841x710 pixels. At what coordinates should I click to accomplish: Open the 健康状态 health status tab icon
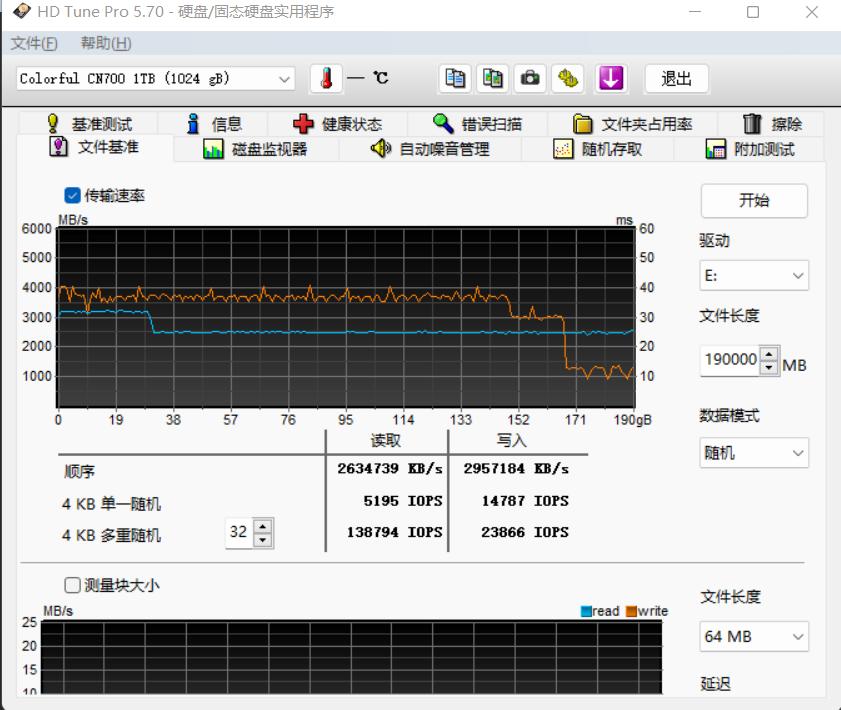[x=304, y=123]
